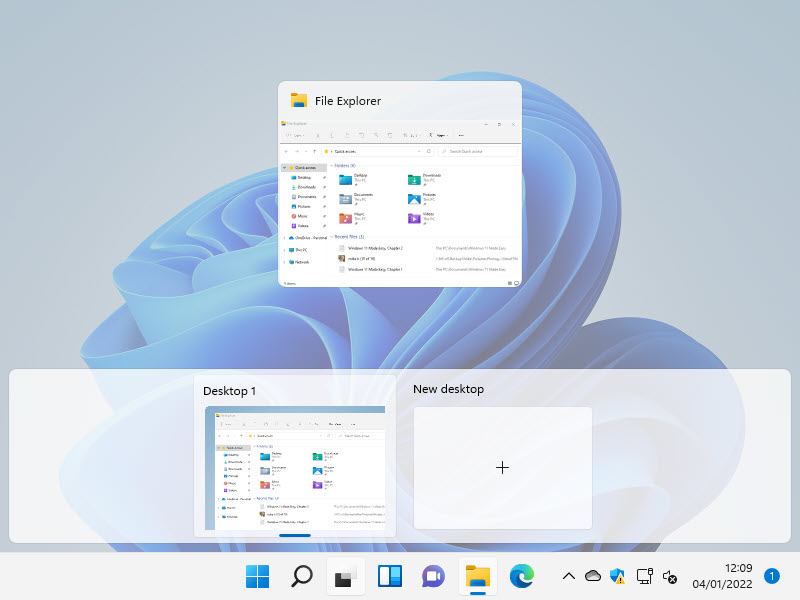Switch to the Desktop 1 thumbnail
Viewport: 800px width, 600px height.
[x=295, y=456]
